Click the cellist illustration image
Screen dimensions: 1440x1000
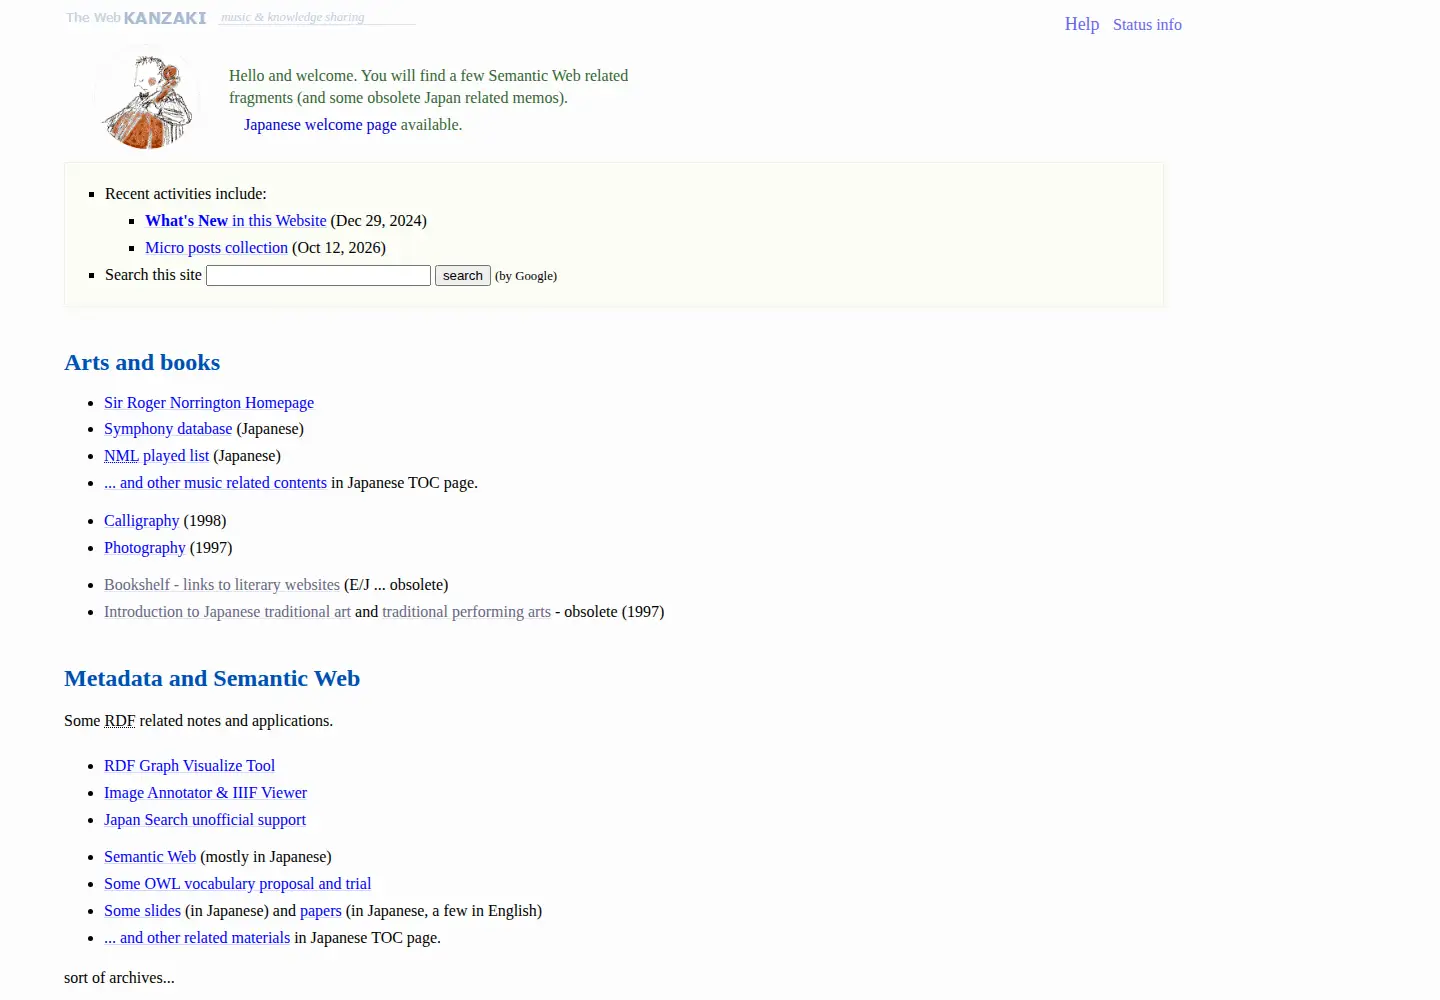147,98
